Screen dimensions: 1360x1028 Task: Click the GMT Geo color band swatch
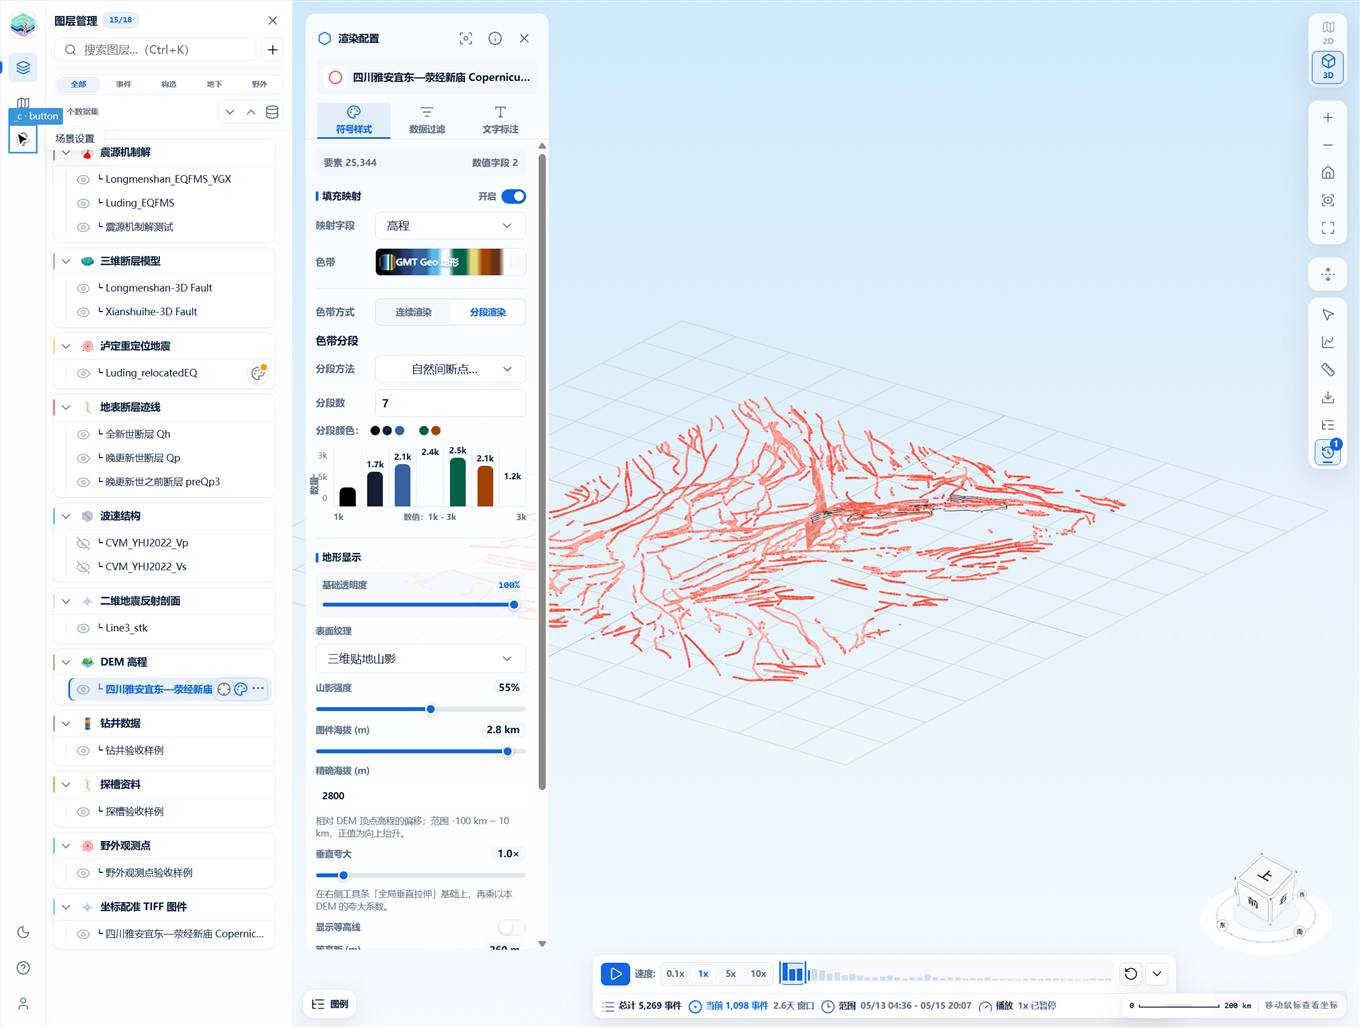point(450,262)
